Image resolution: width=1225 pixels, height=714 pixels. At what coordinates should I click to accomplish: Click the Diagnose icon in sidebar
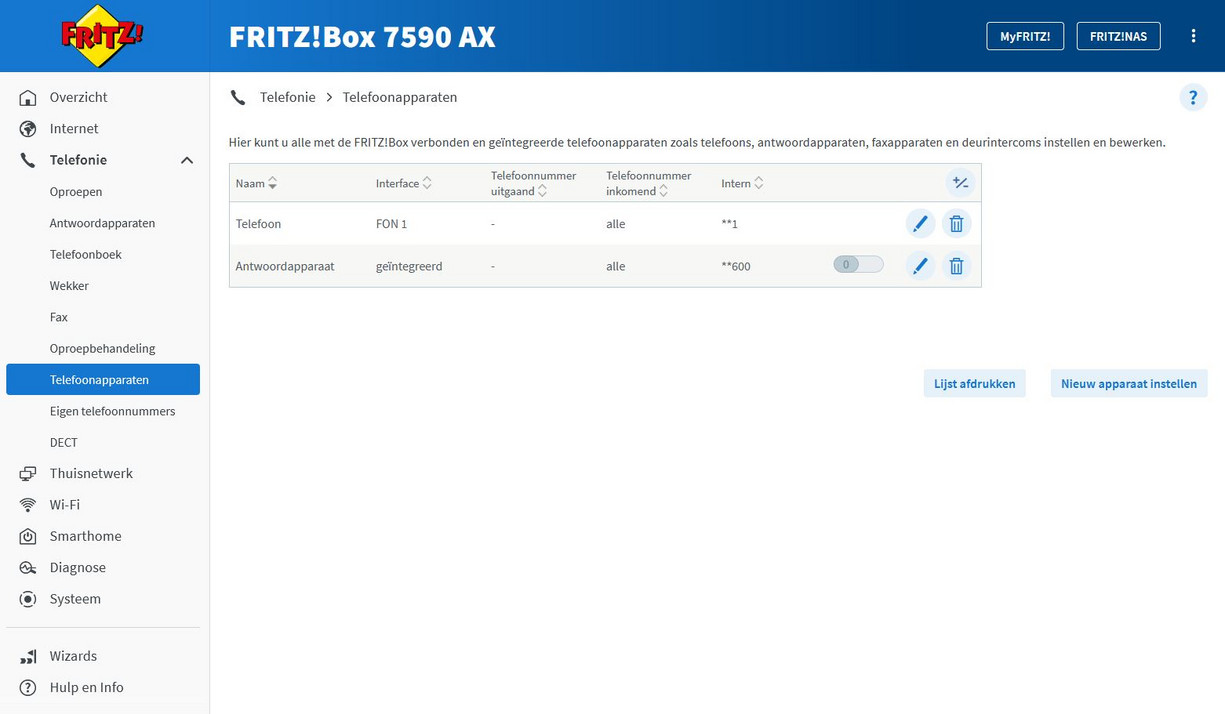click(28, 568)
